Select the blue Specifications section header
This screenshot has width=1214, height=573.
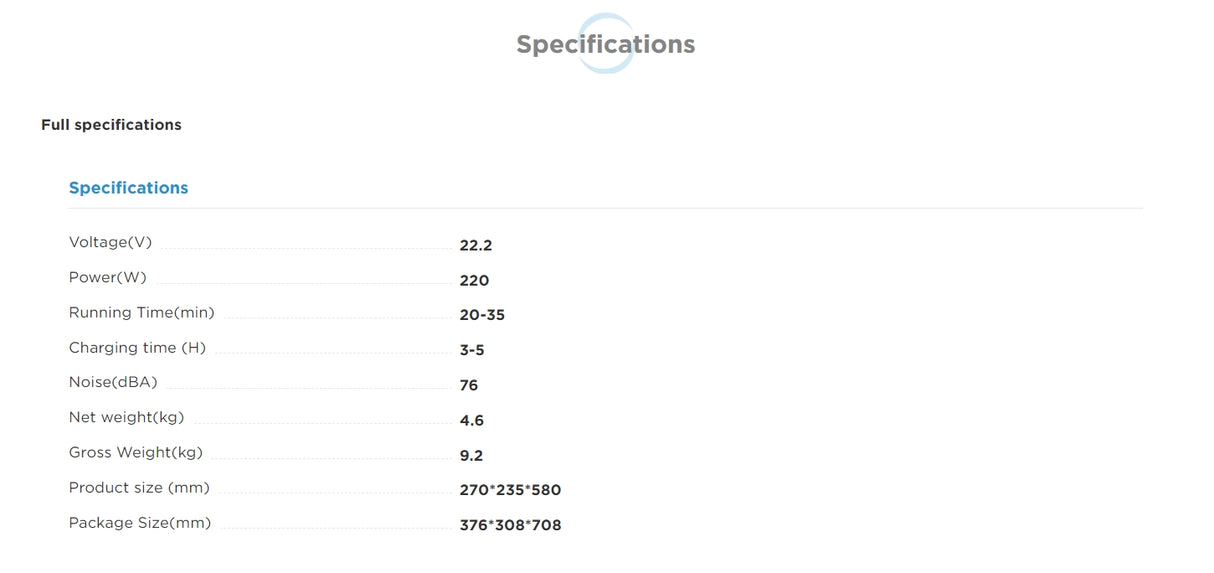point(128,188)
